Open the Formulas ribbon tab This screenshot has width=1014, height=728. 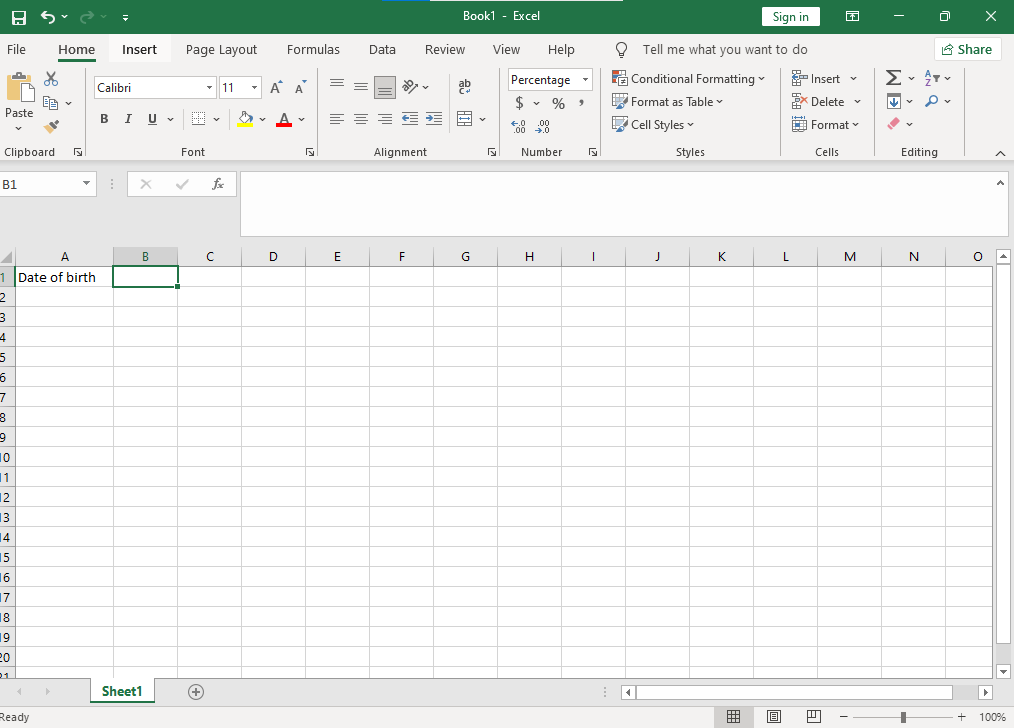[313, 49]
